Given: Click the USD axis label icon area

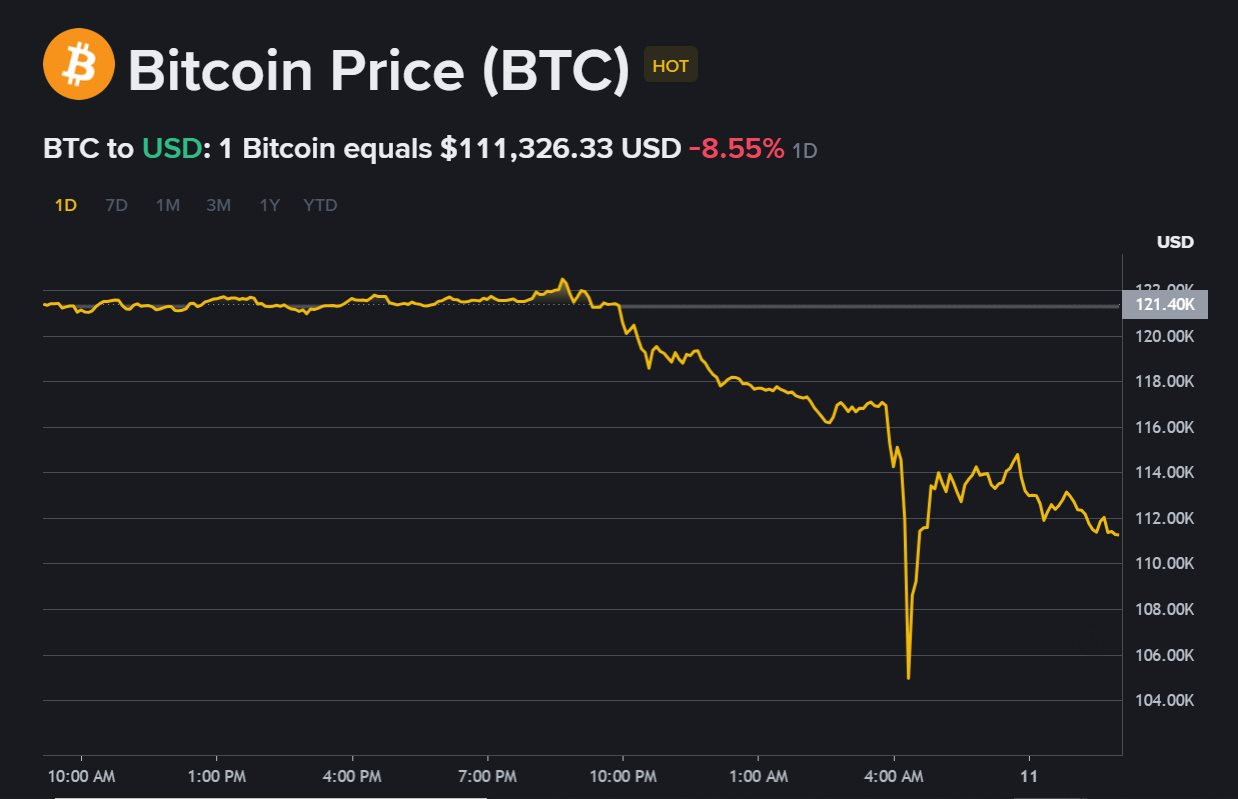Looking at the screenshot, I should [1174, 241].
